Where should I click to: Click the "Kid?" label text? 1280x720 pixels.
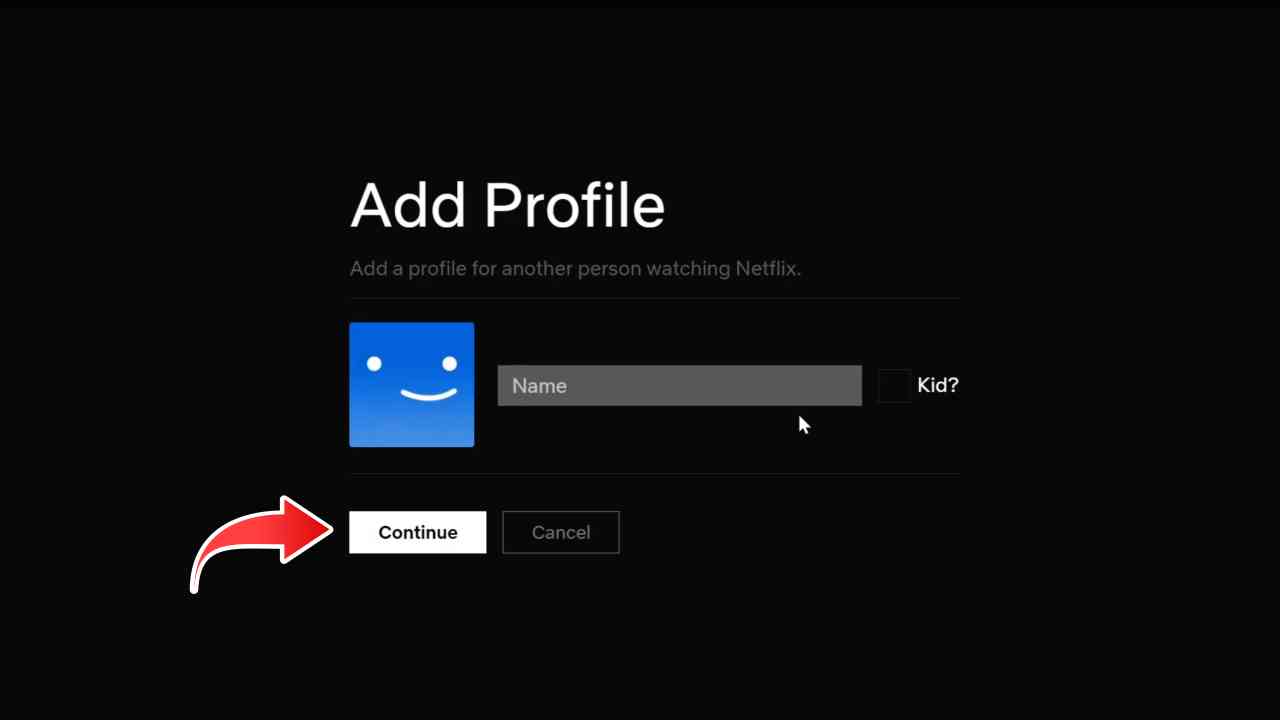938,385
